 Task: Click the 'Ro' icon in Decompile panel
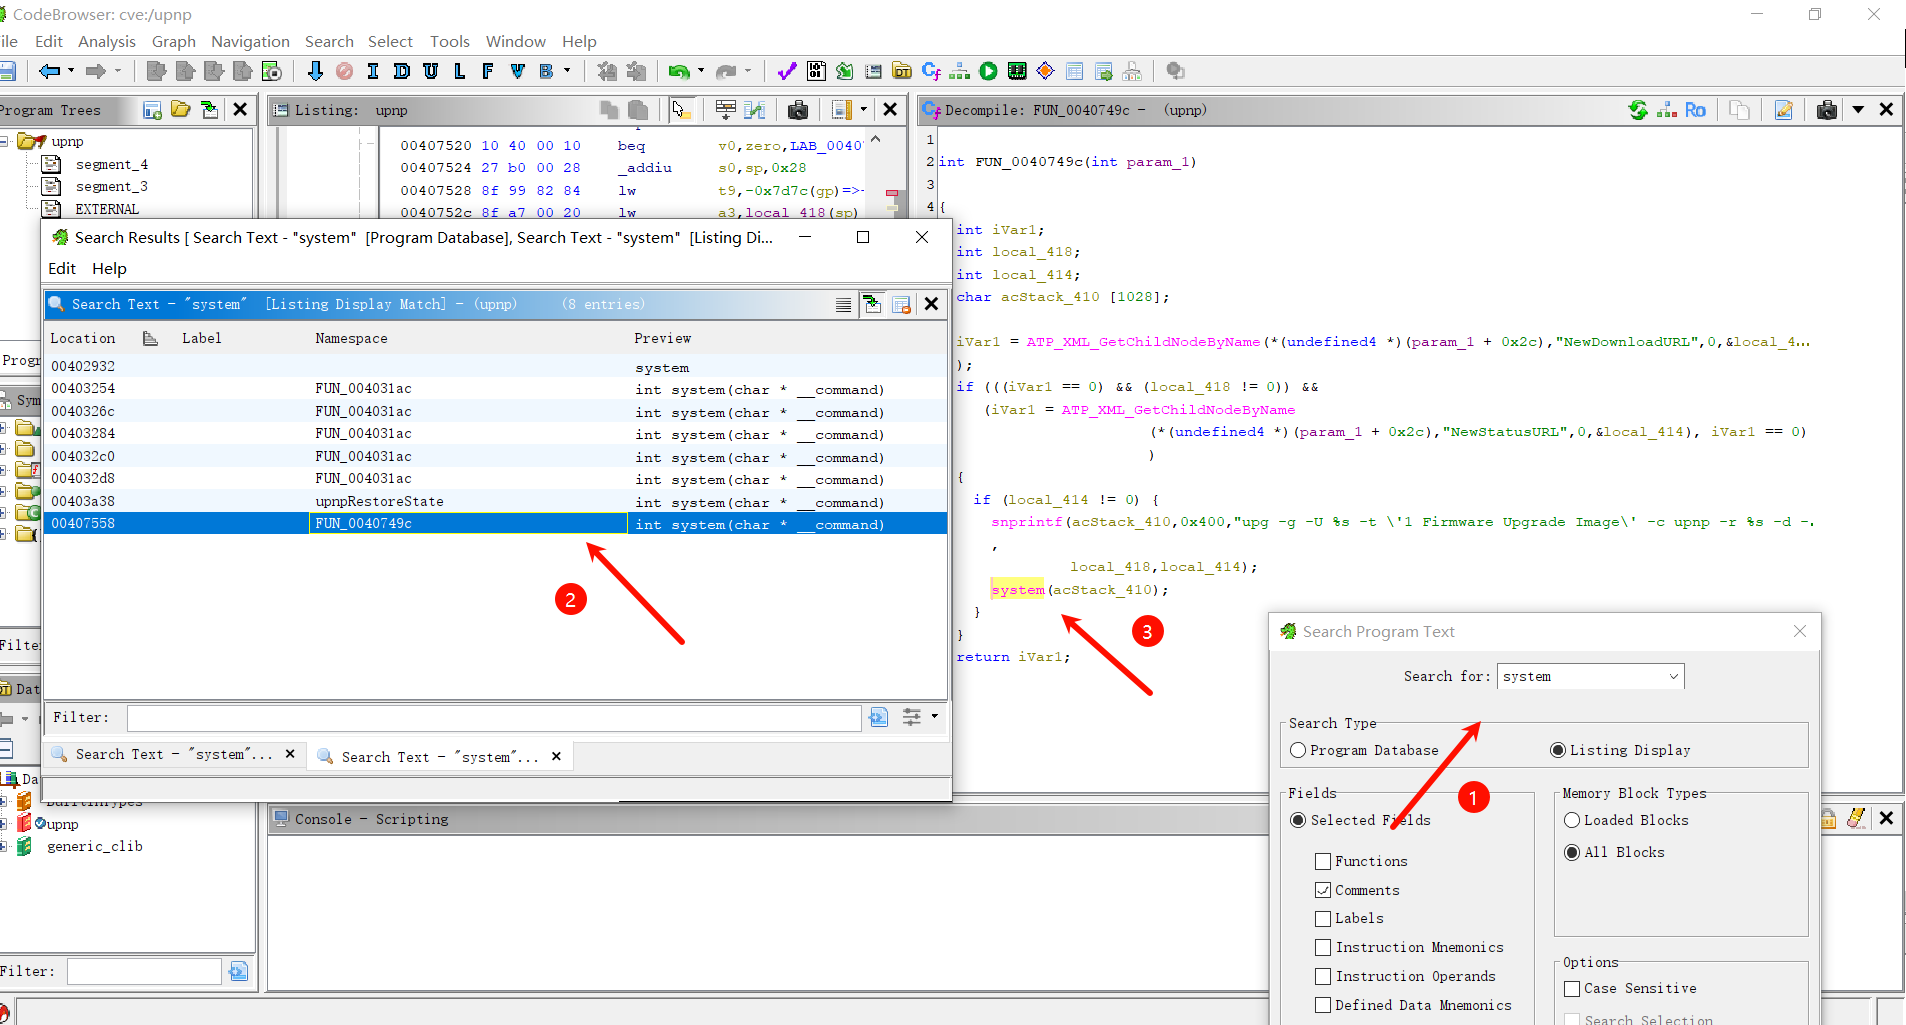pyautogui.click(x=1695, y=110)
